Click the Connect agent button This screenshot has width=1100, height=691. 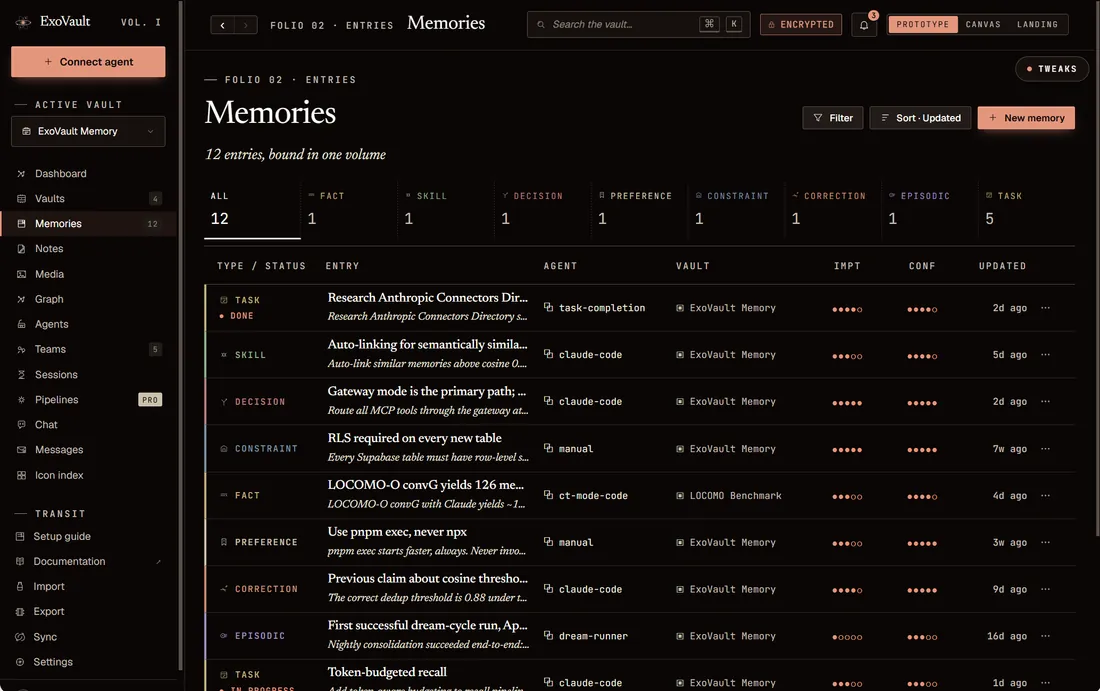[x=88, y=62]
